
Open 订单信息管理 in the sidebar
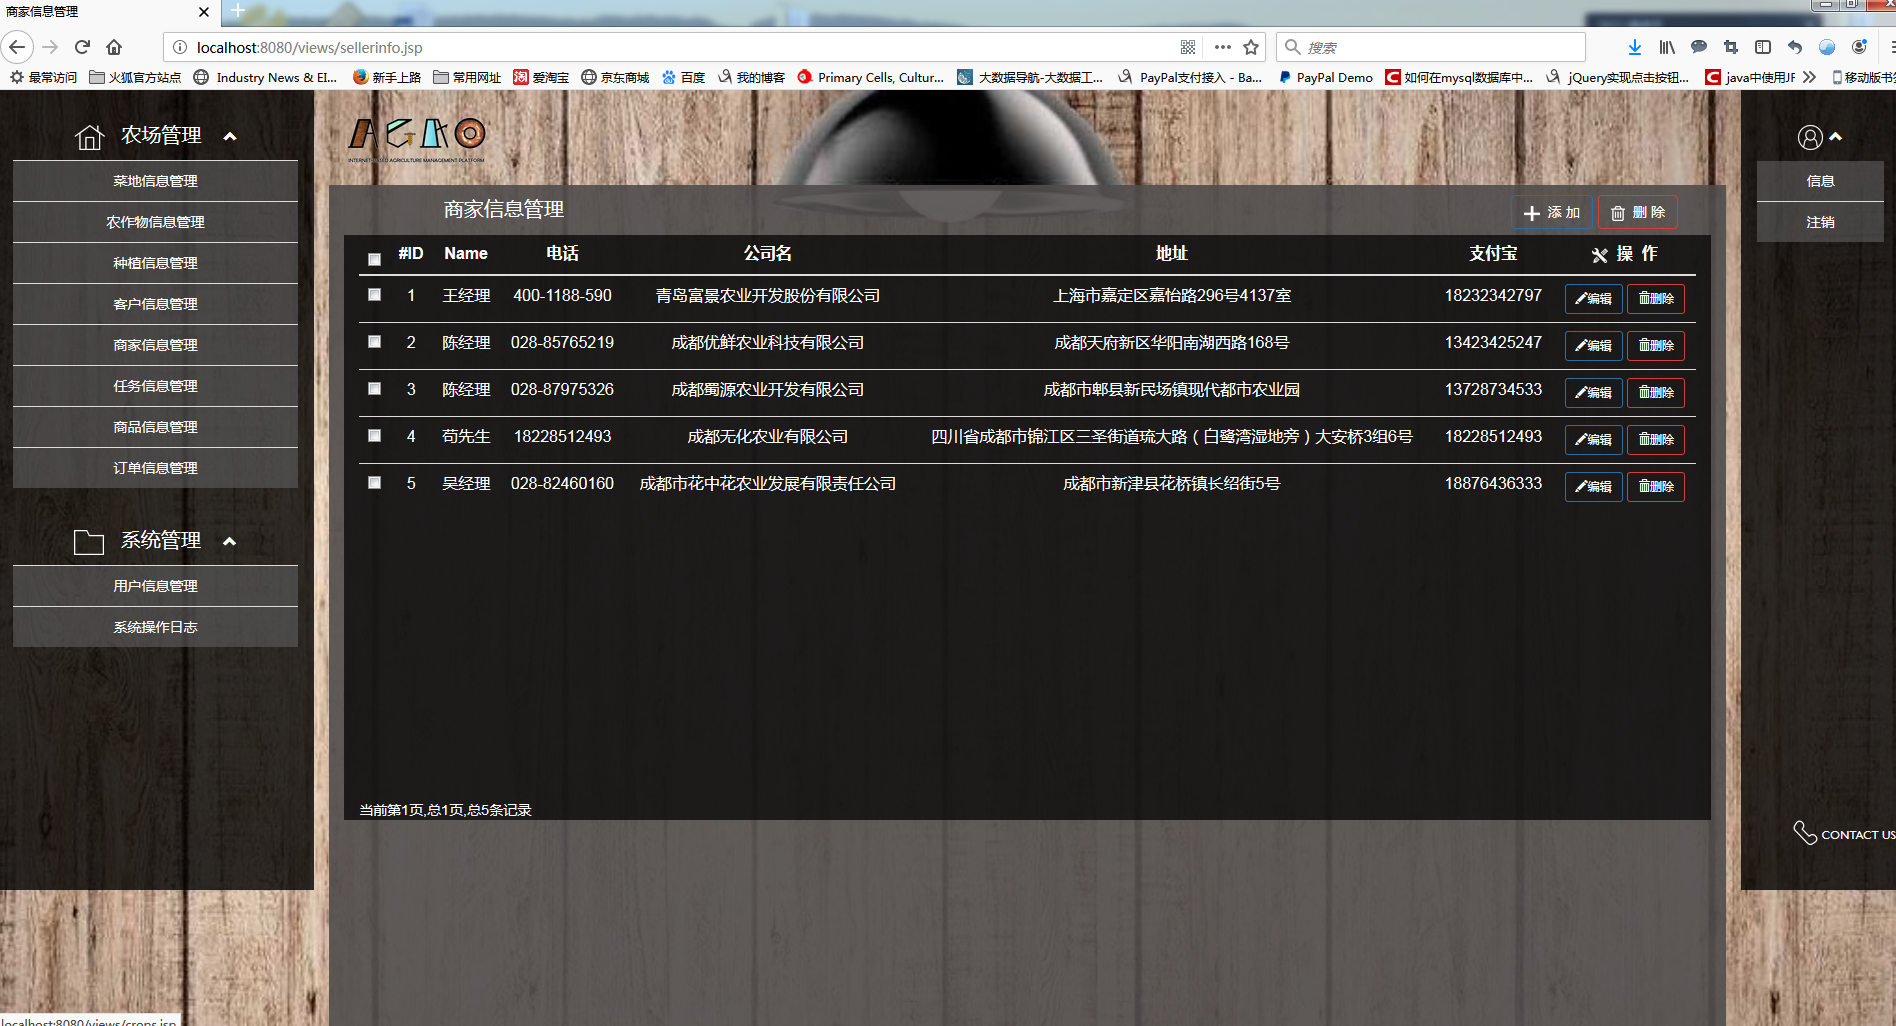pyautogui.click(x=155, y=468)
